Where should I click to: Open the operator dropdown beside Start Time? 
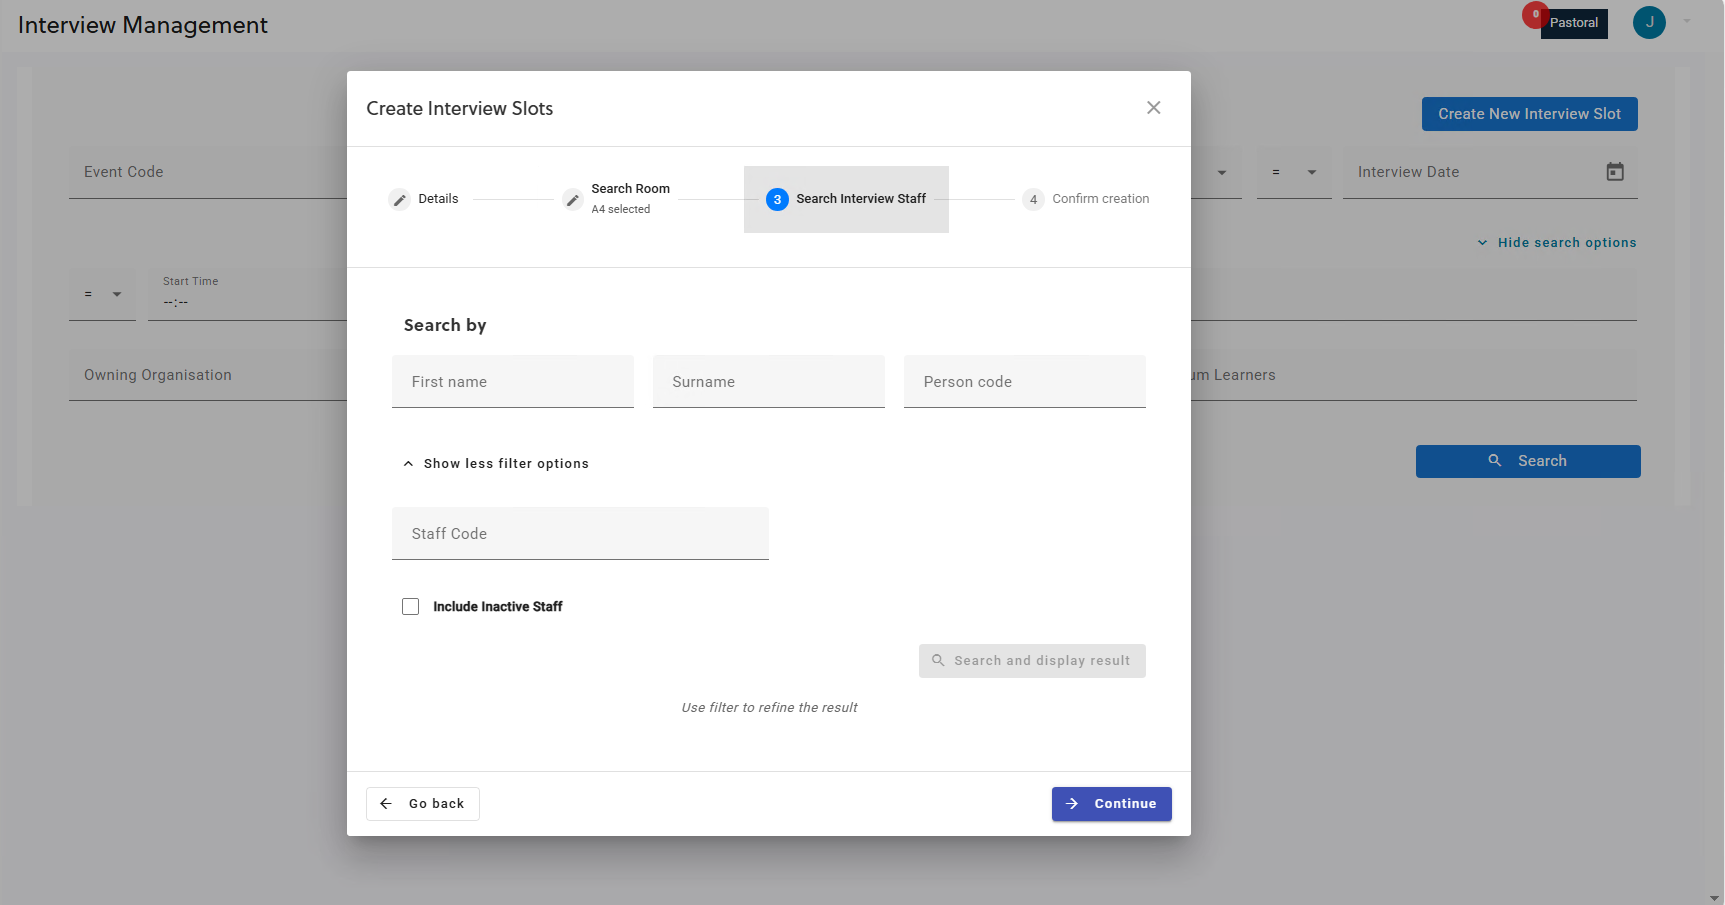pyautogui.click(x=102, y=295)
